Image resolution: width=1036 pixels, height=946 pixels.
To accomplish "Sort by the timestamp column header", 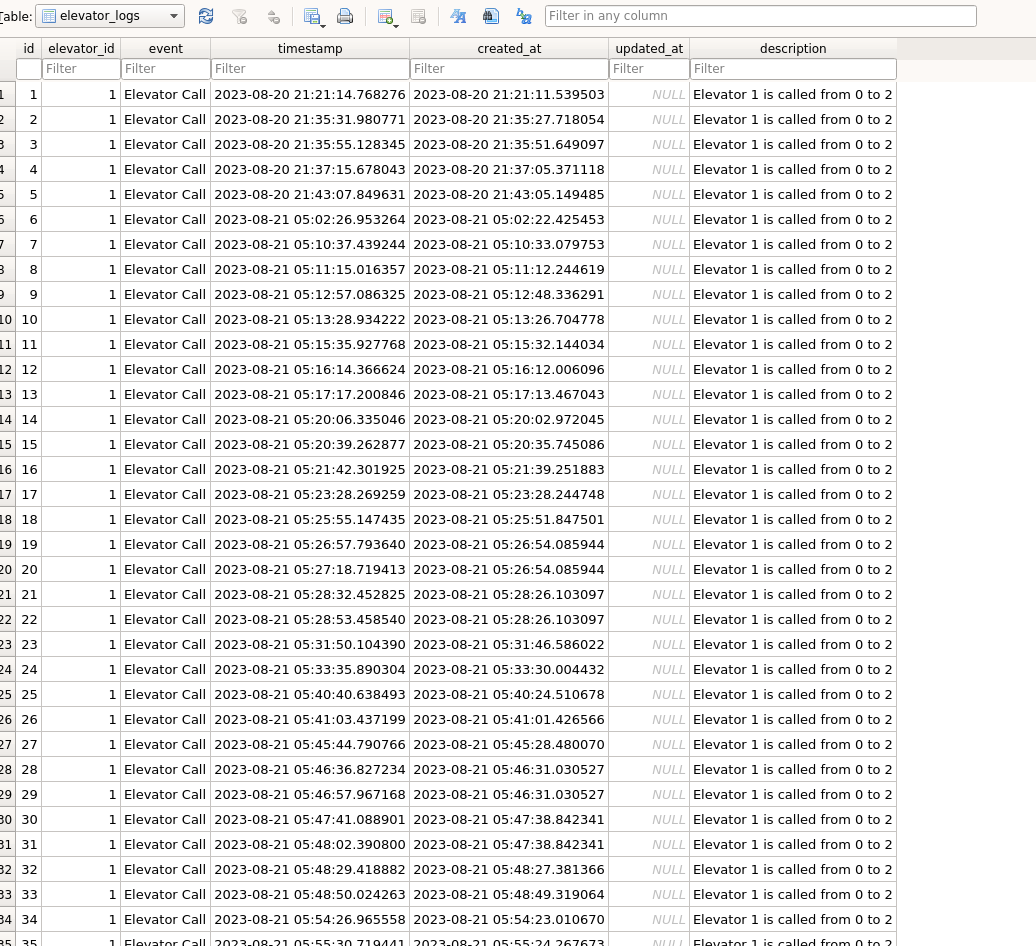I will 310,48.
